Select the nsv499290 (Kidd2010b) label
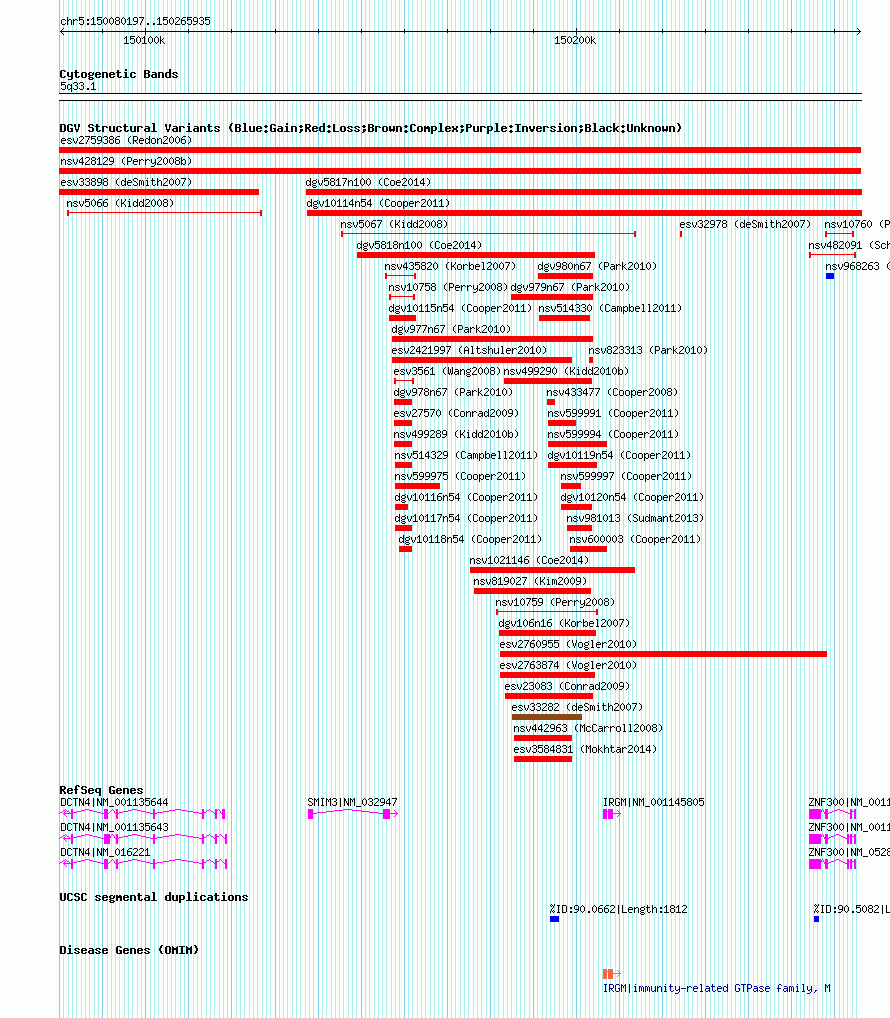The image size is (890, 1018). pos(567,371)
